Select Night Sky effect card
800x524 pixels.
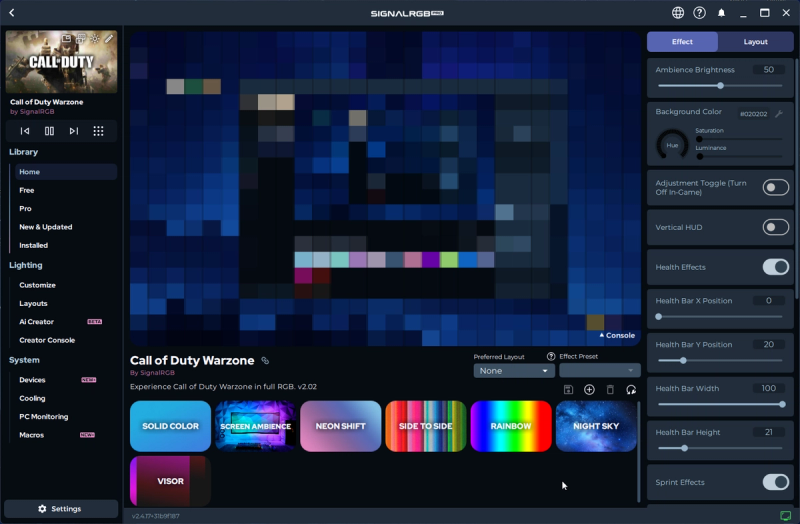pos(596,426)
